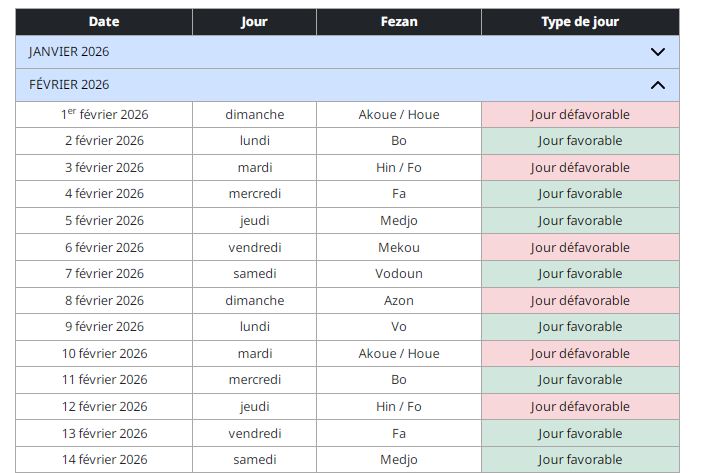
Task: Select the 10 février 2026 date cell
Action: pos(104,354)
